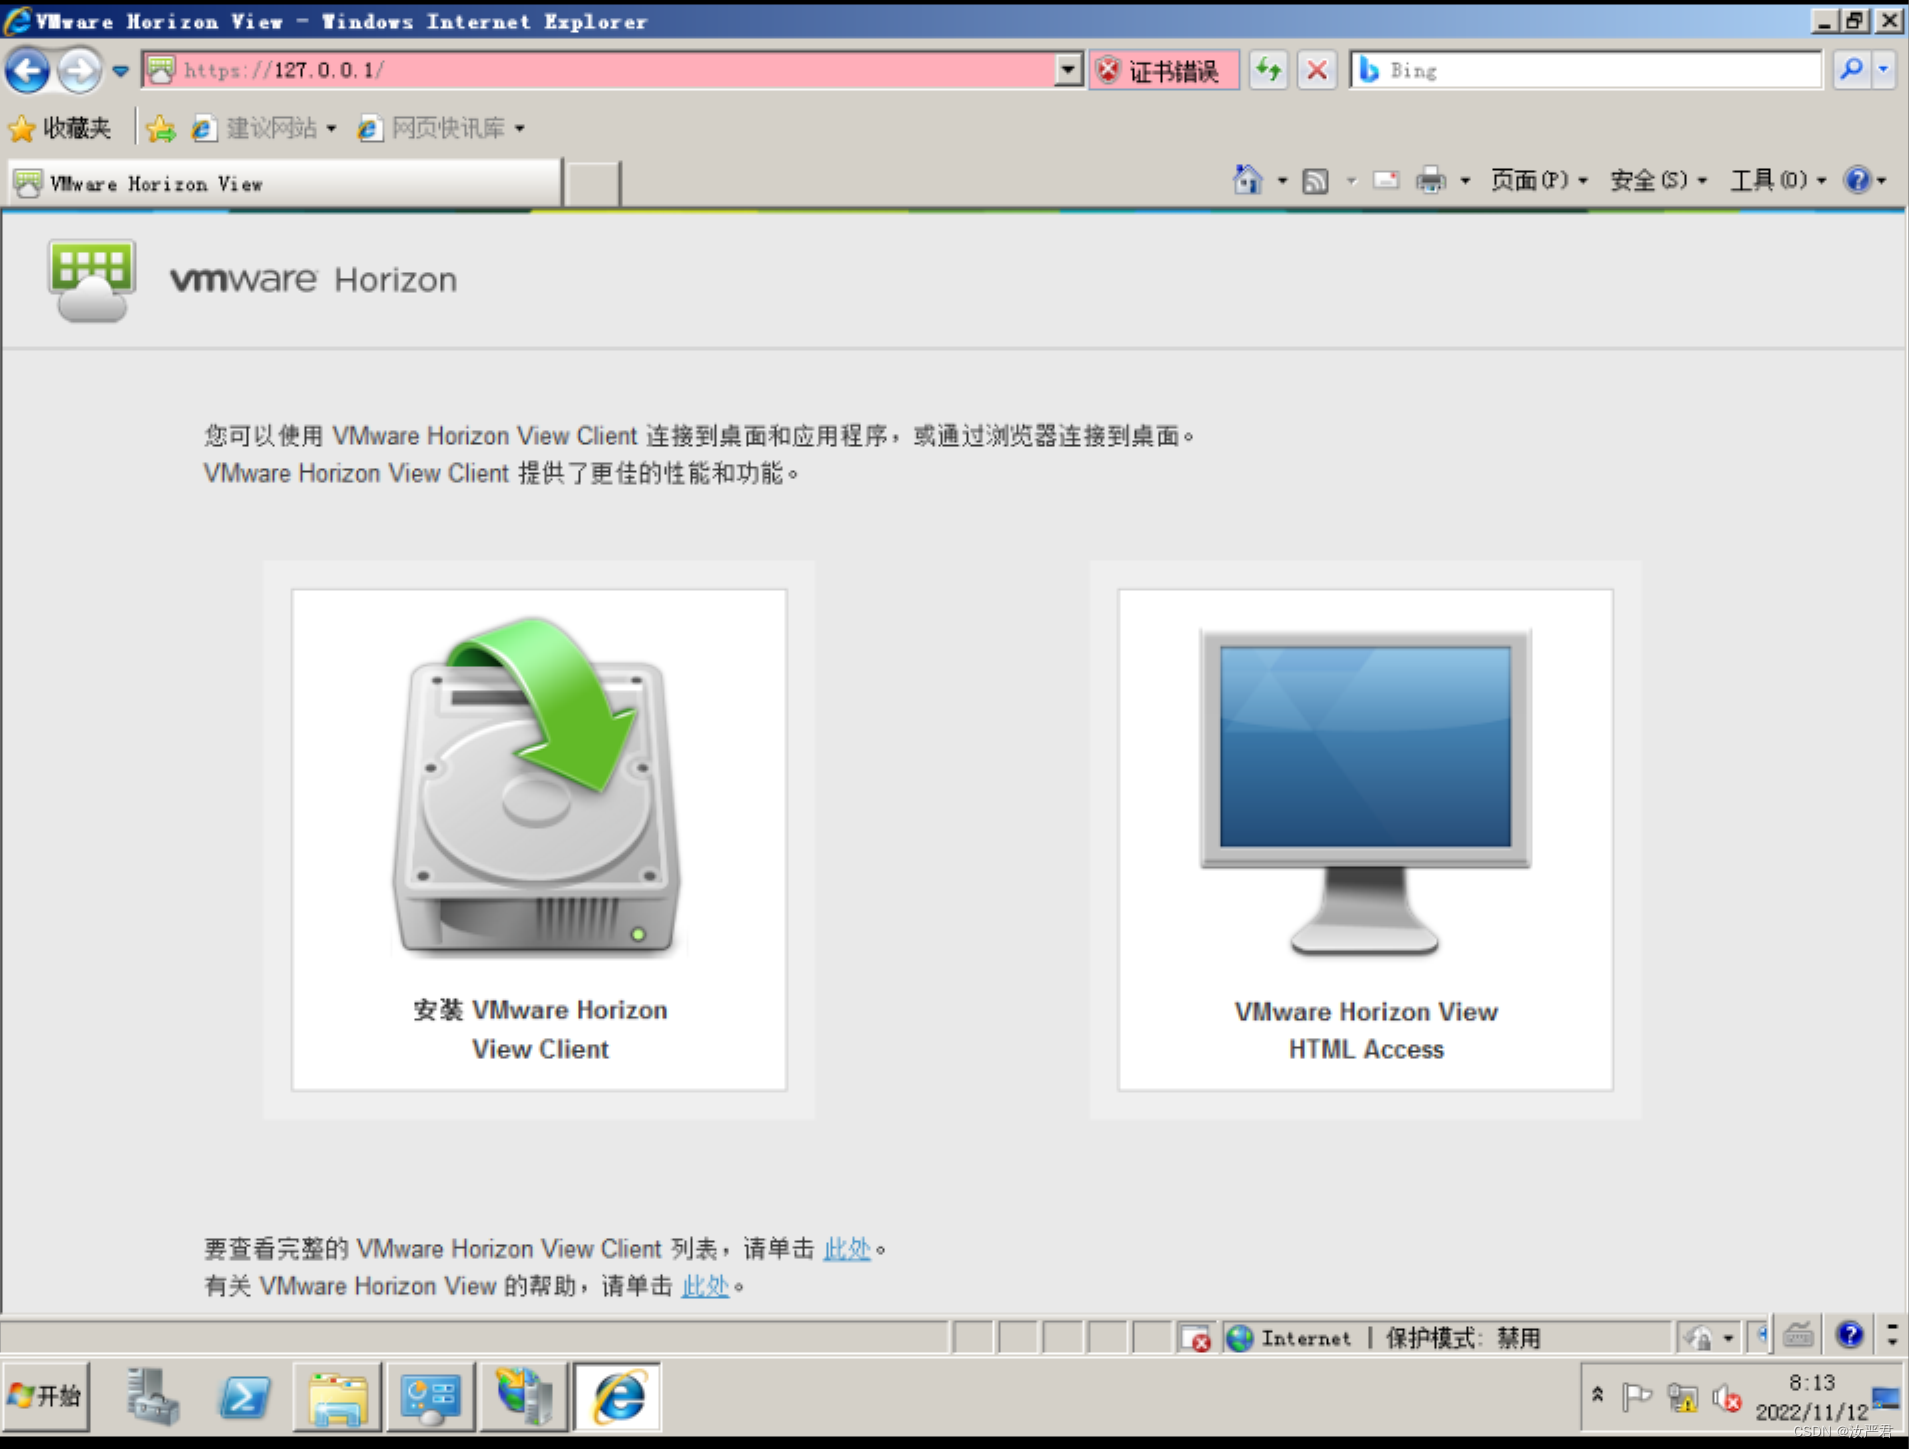Click the 安装 VMware Horizon View Client link
The width and height of the screenshot is (1909, 1449).
540,1029
